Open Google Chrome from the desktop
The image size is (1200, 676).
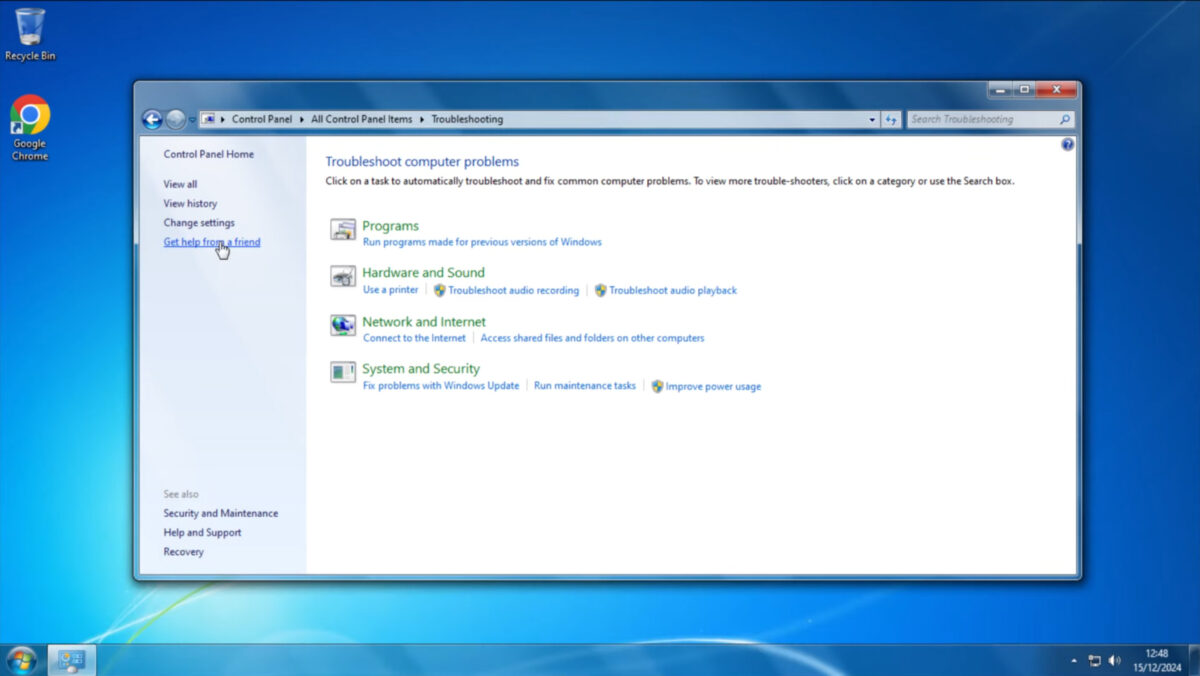(x=29, y=113)
